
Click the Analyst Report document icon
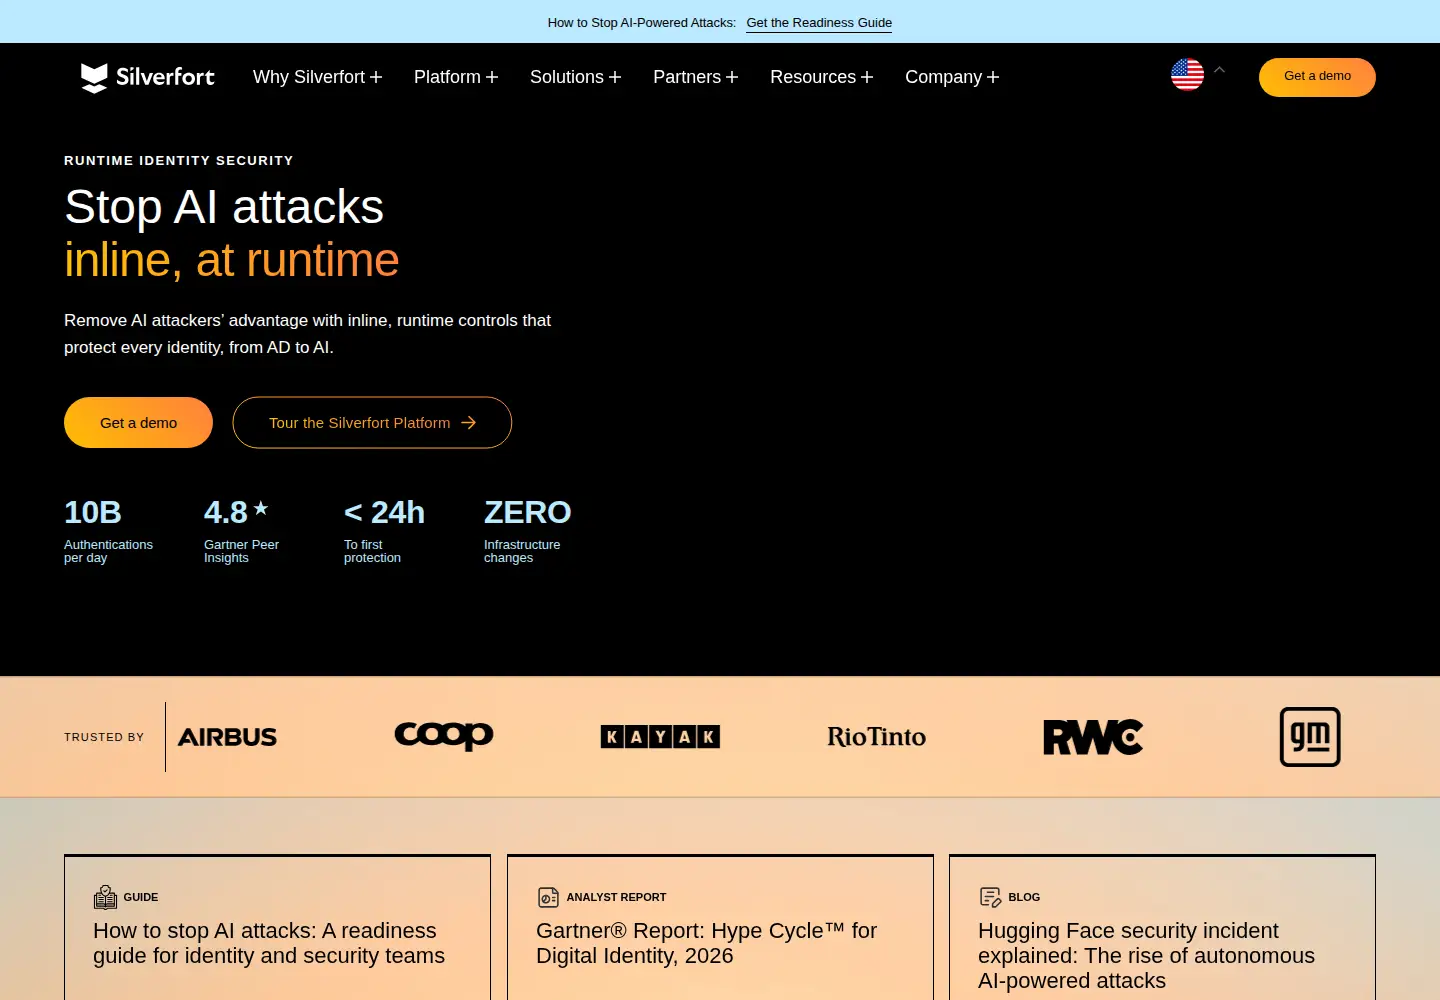coord(548,897)
